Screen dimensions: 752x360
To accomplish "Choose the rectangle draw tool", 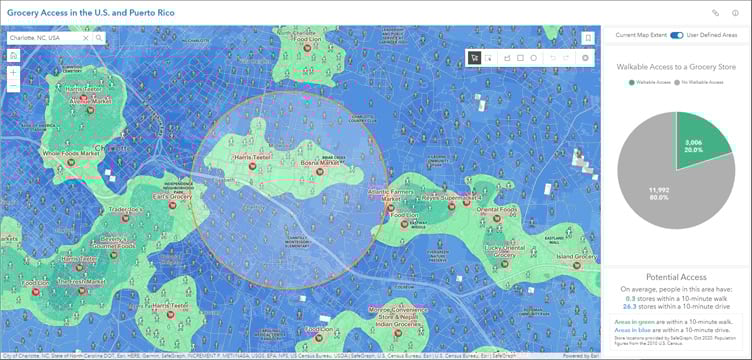I will [x=520, y=58].
